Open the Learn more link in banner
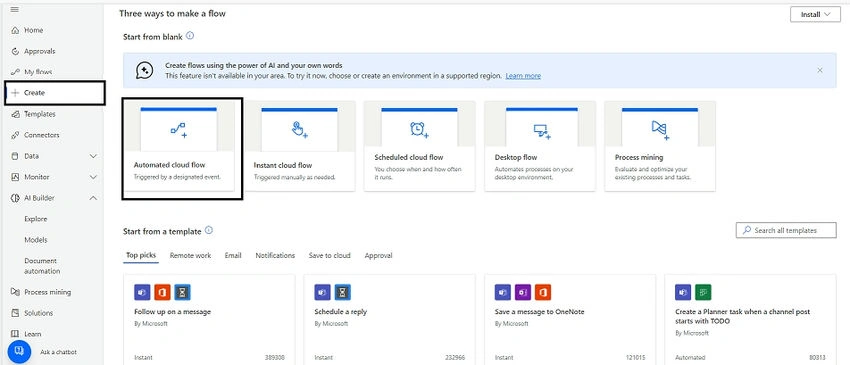850x365 pixels. pyautogui.click(x=523, y=76)
